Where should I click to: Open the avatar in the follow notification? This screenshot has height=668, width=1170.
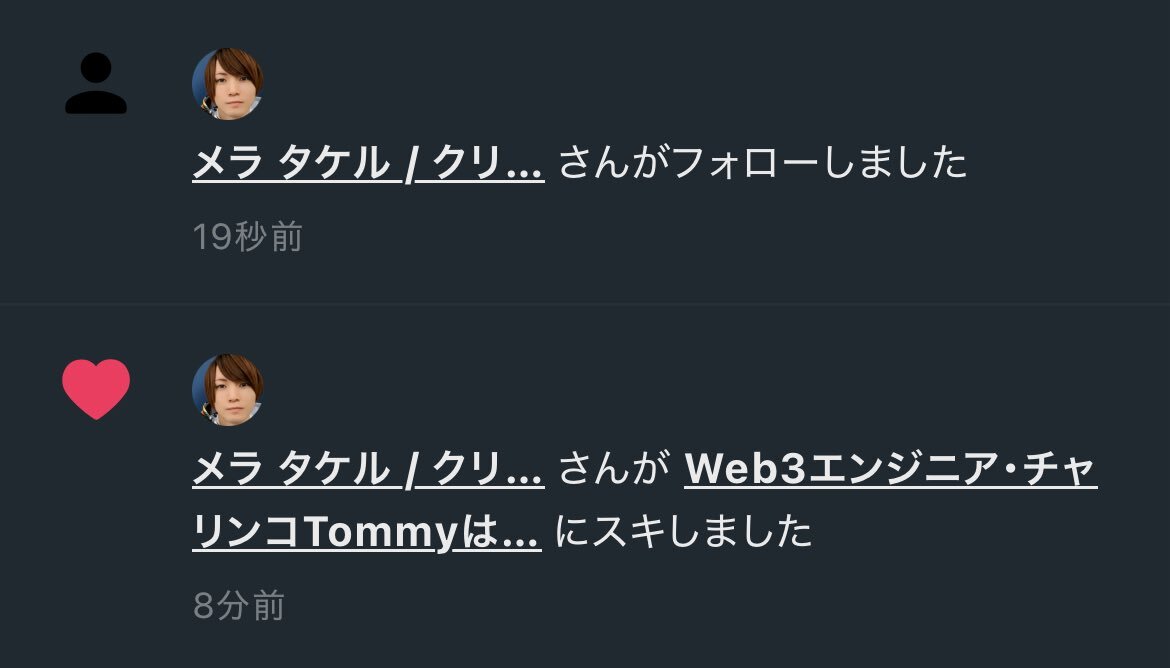click(228, 84)
